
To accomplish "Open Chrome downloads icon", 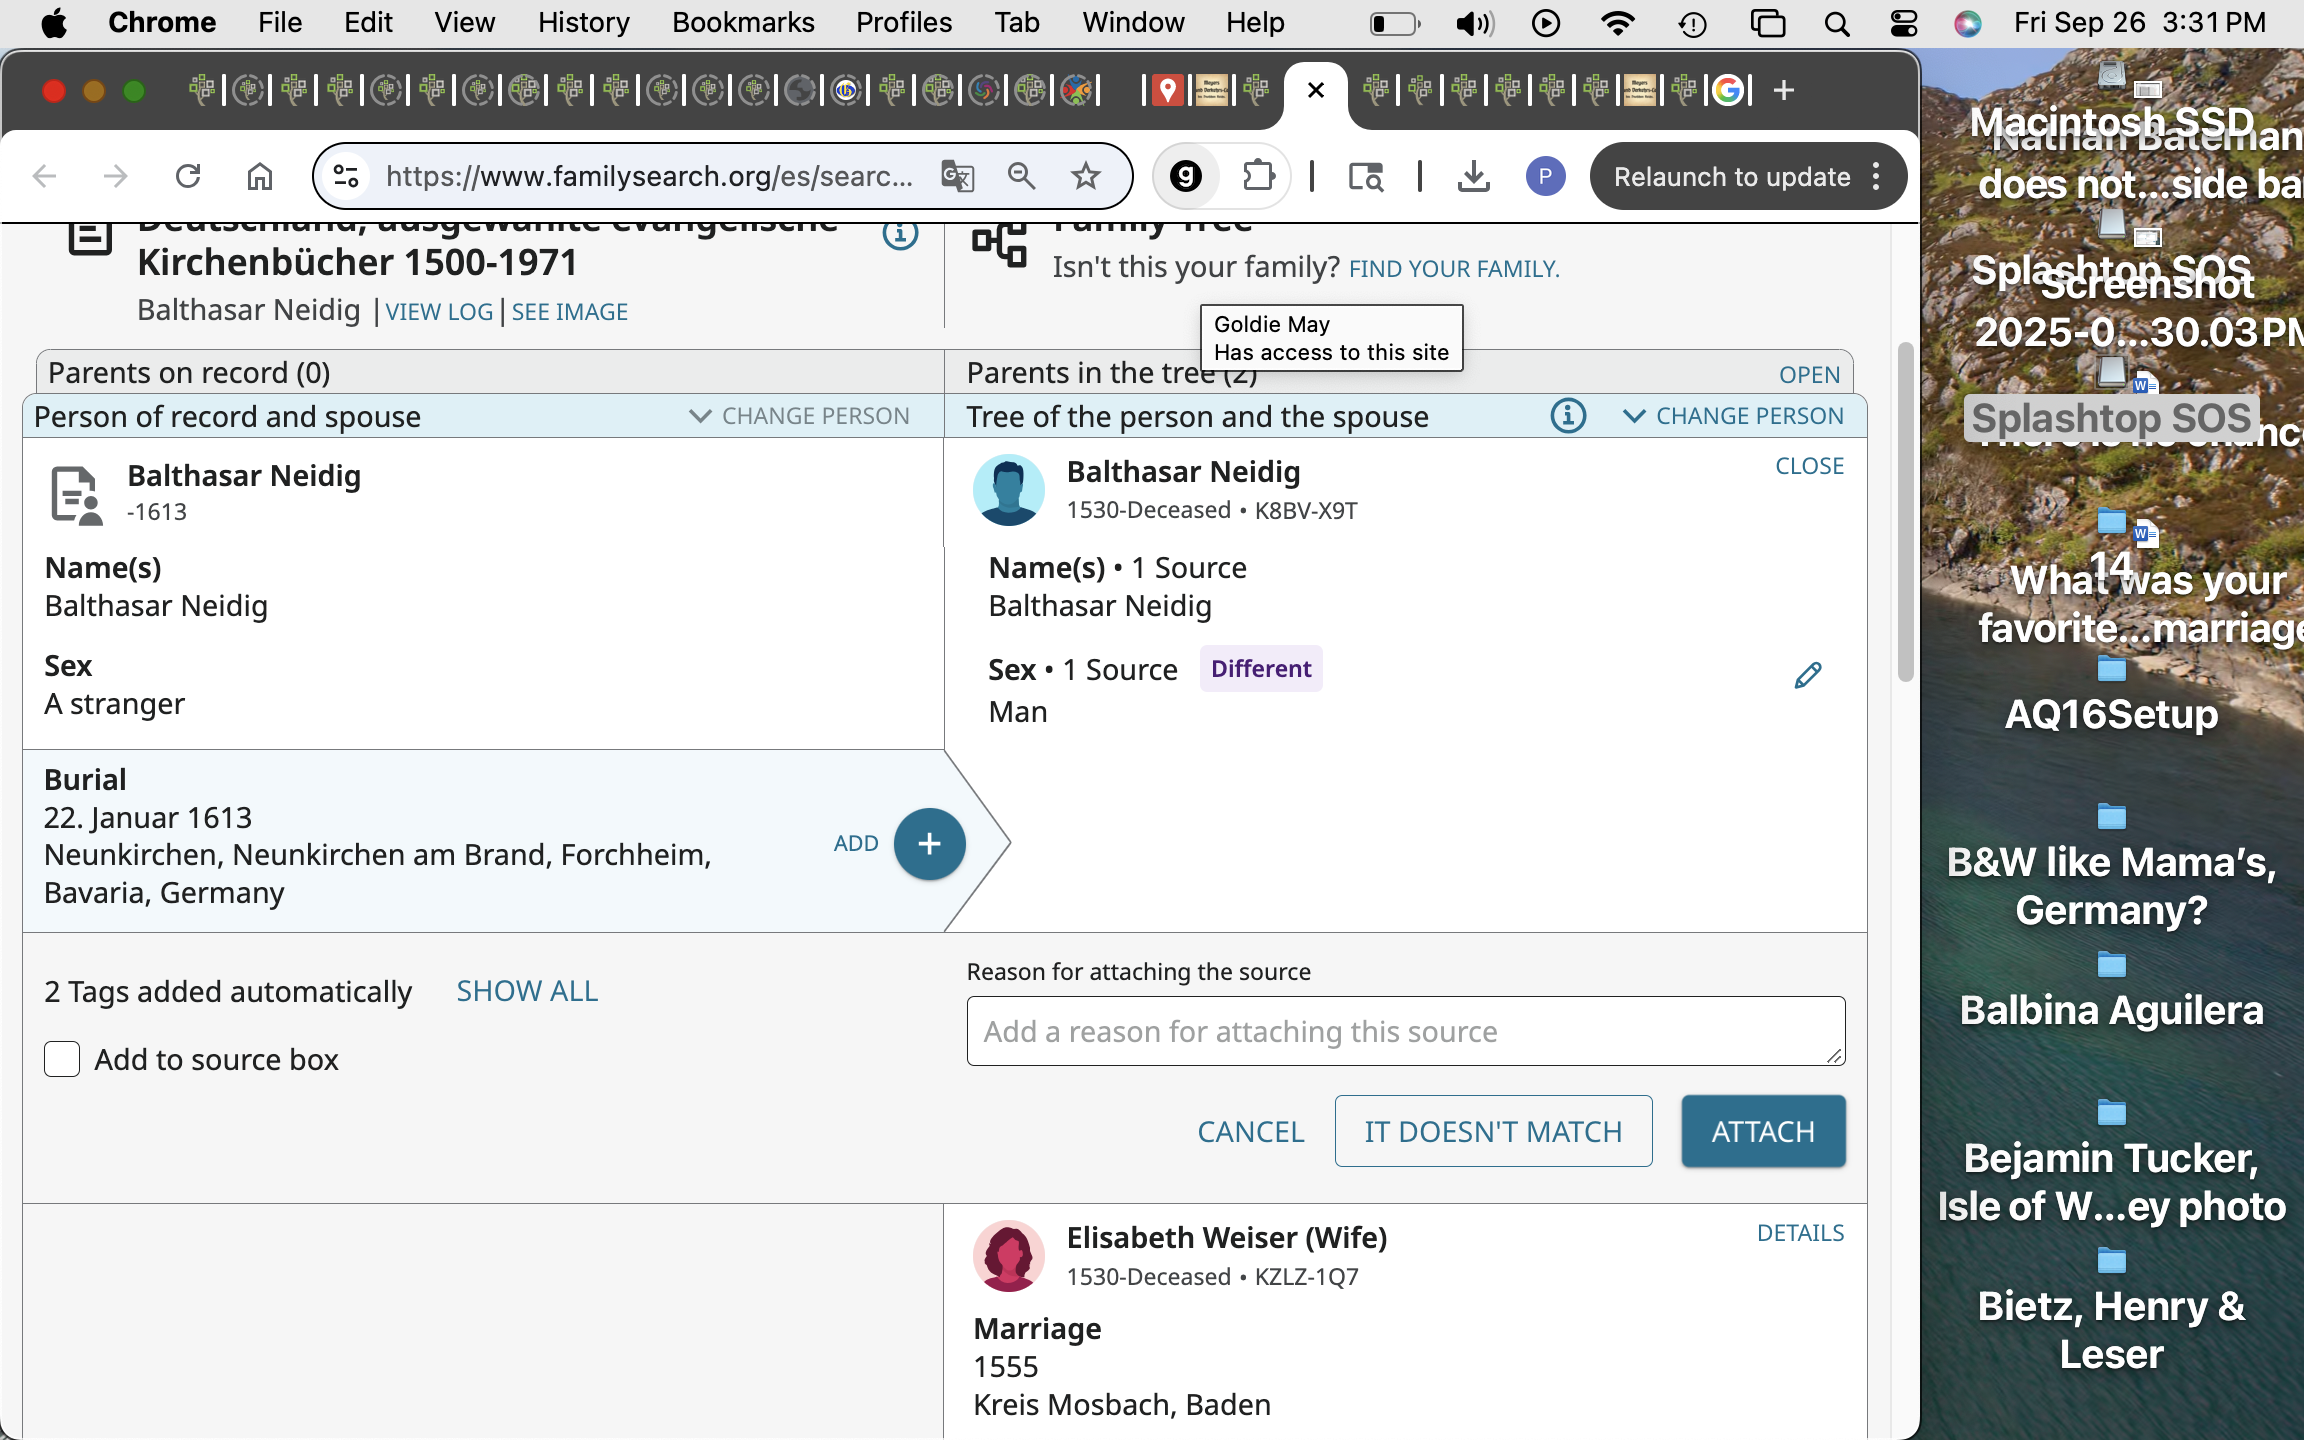I will [1473, 177].
